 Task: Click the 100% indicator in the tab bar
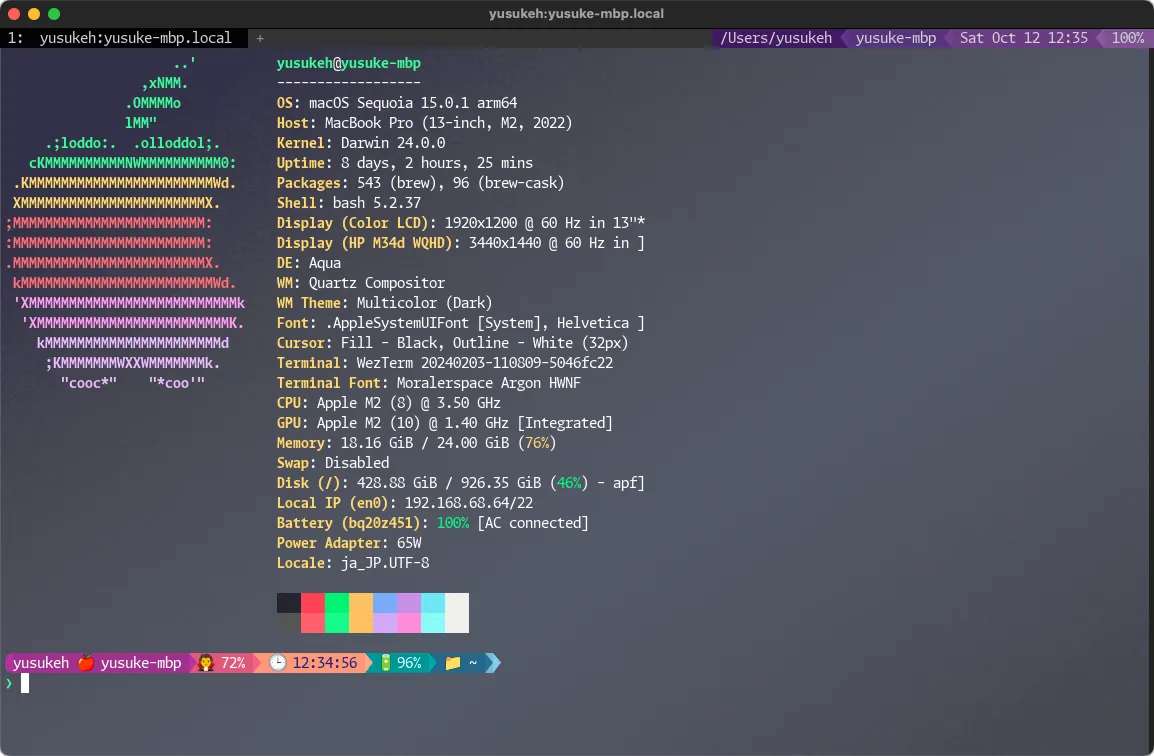pyautogui.click(x=1128, y=38)
